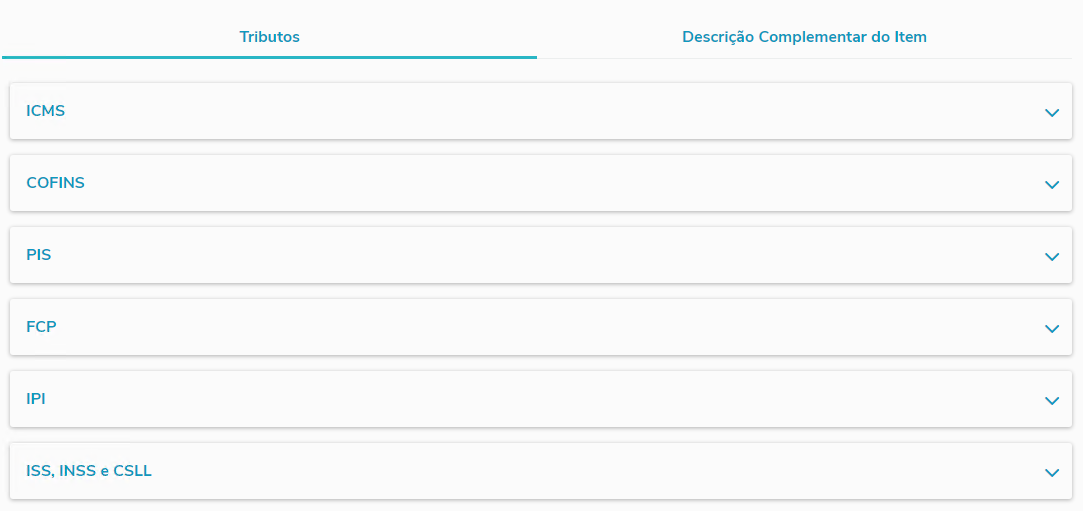This screenshot has width=1083, height=511.
Task: Click the IPI heading text
Action: click(x=36, y=399)
